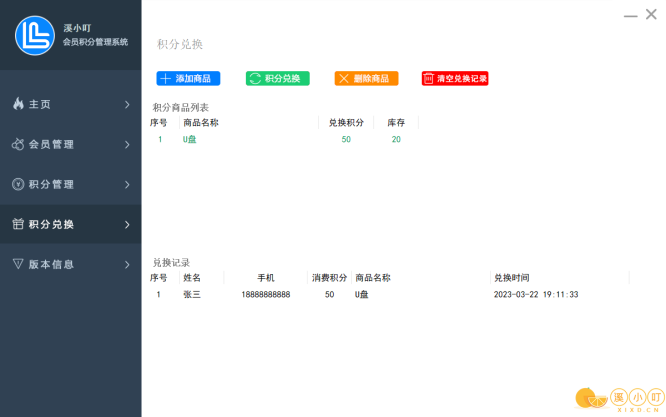This screenshot has width=666, height=417.
Task: Click the 兑换积分 column header
Action: point(346,123)
